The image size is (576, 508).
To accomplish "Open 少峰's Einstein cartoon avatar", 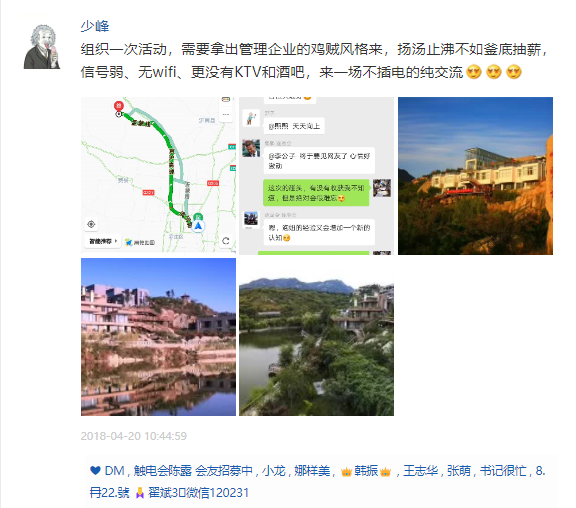I will pos(42,47).
